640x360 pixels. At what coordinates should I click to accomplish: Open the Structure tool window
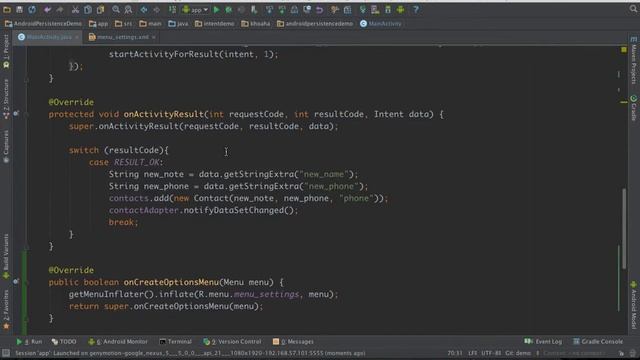click(6, 99)
